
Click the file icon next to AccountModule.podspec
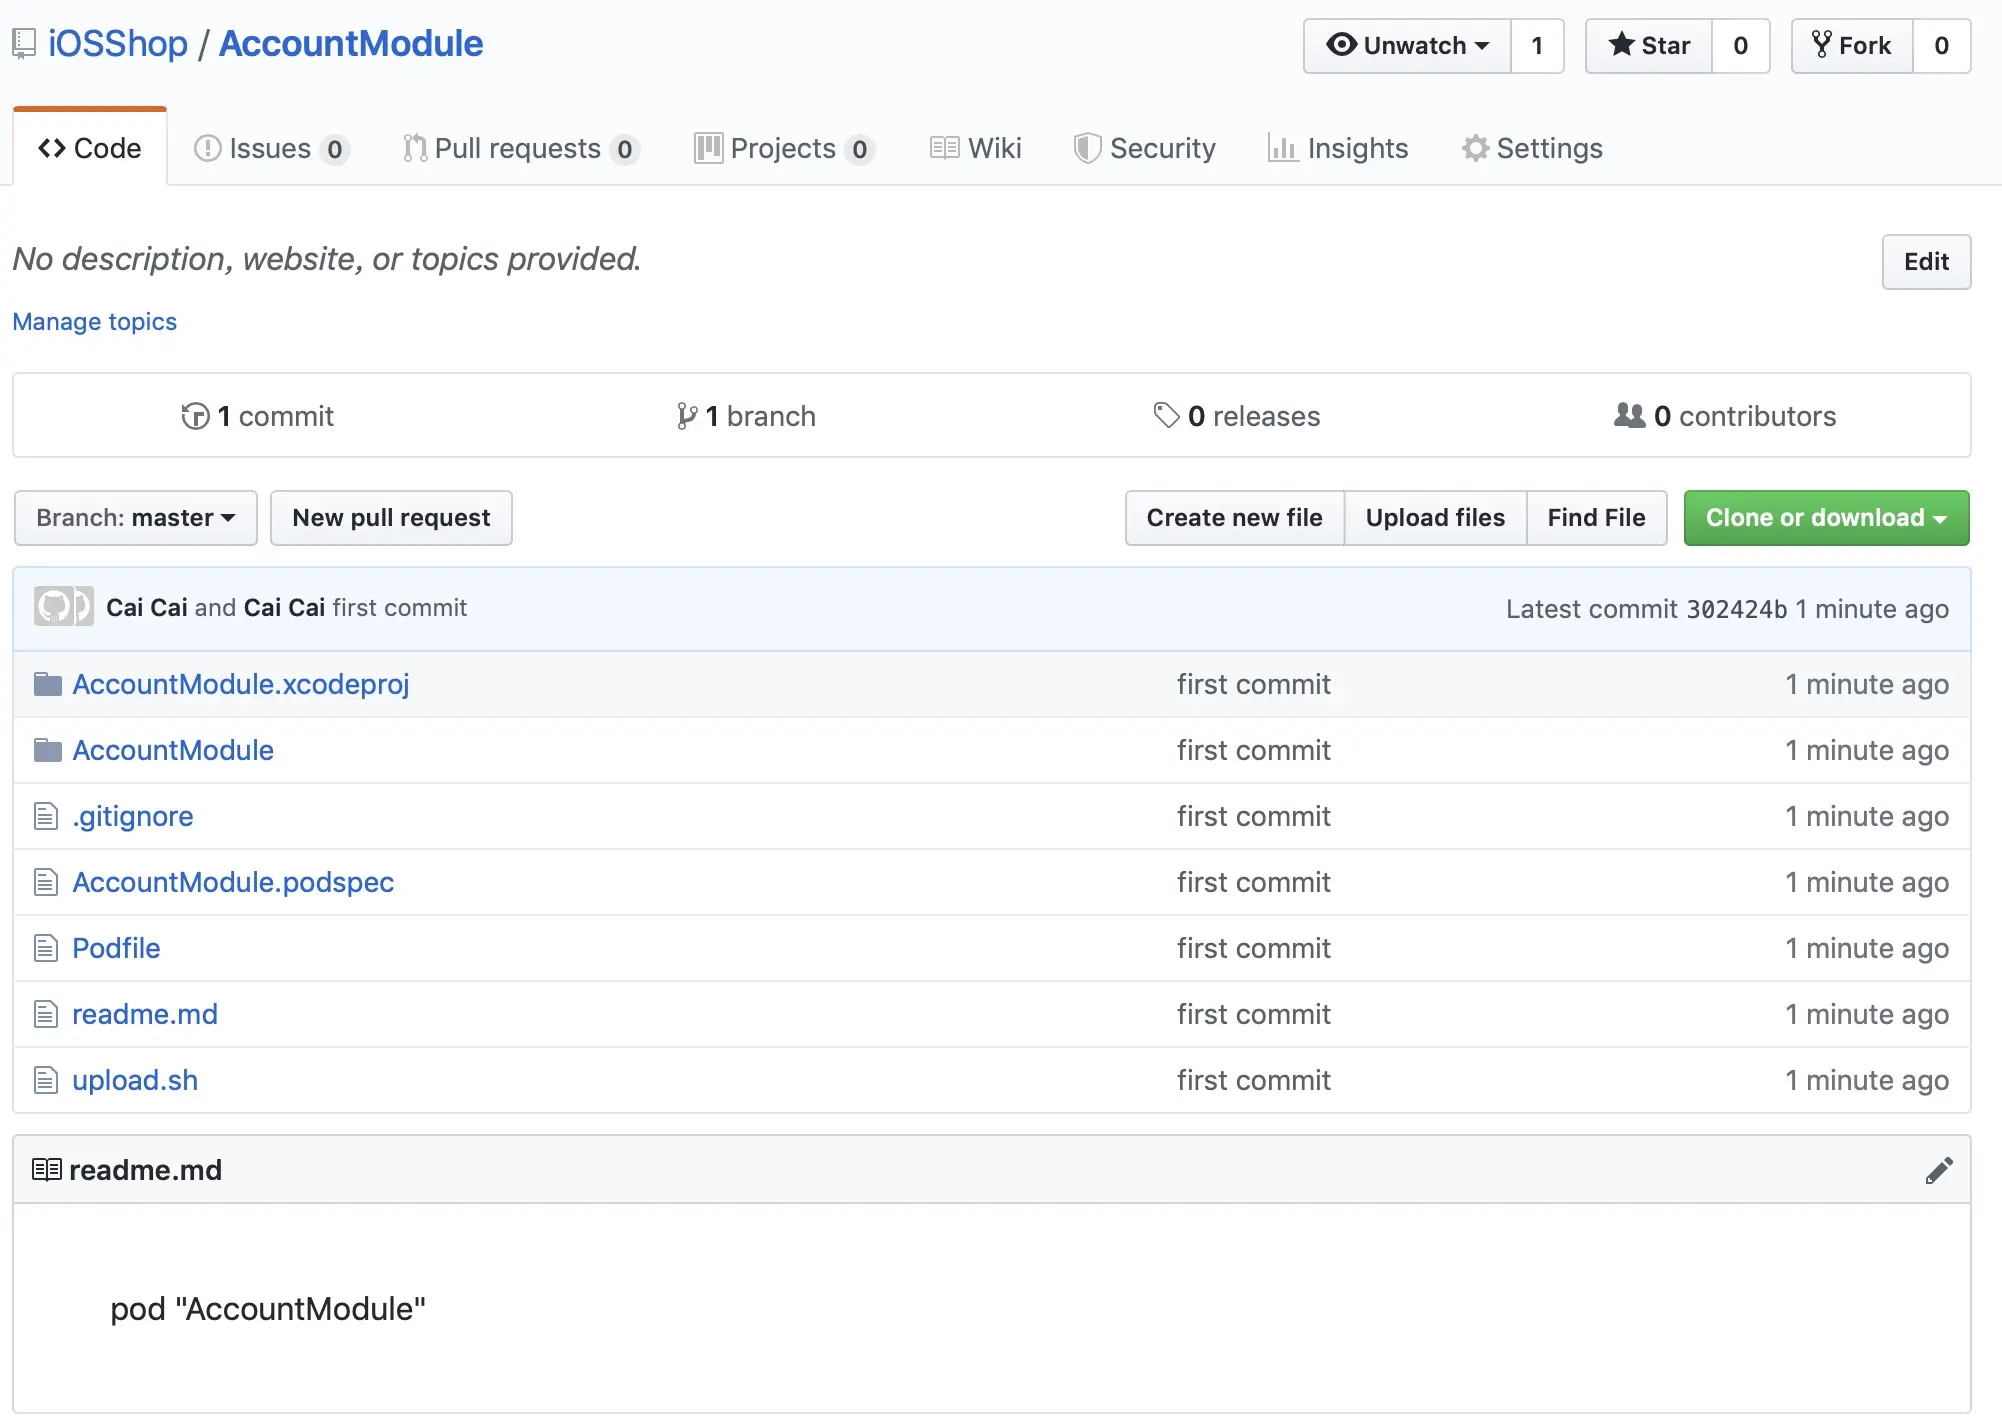(45, 882)
